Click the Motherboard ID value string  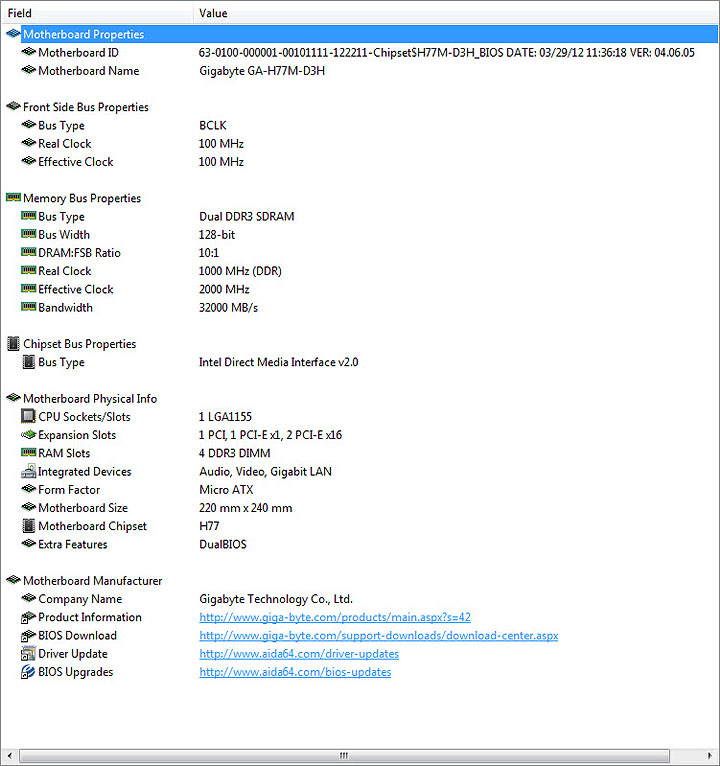tap(446, 52)
